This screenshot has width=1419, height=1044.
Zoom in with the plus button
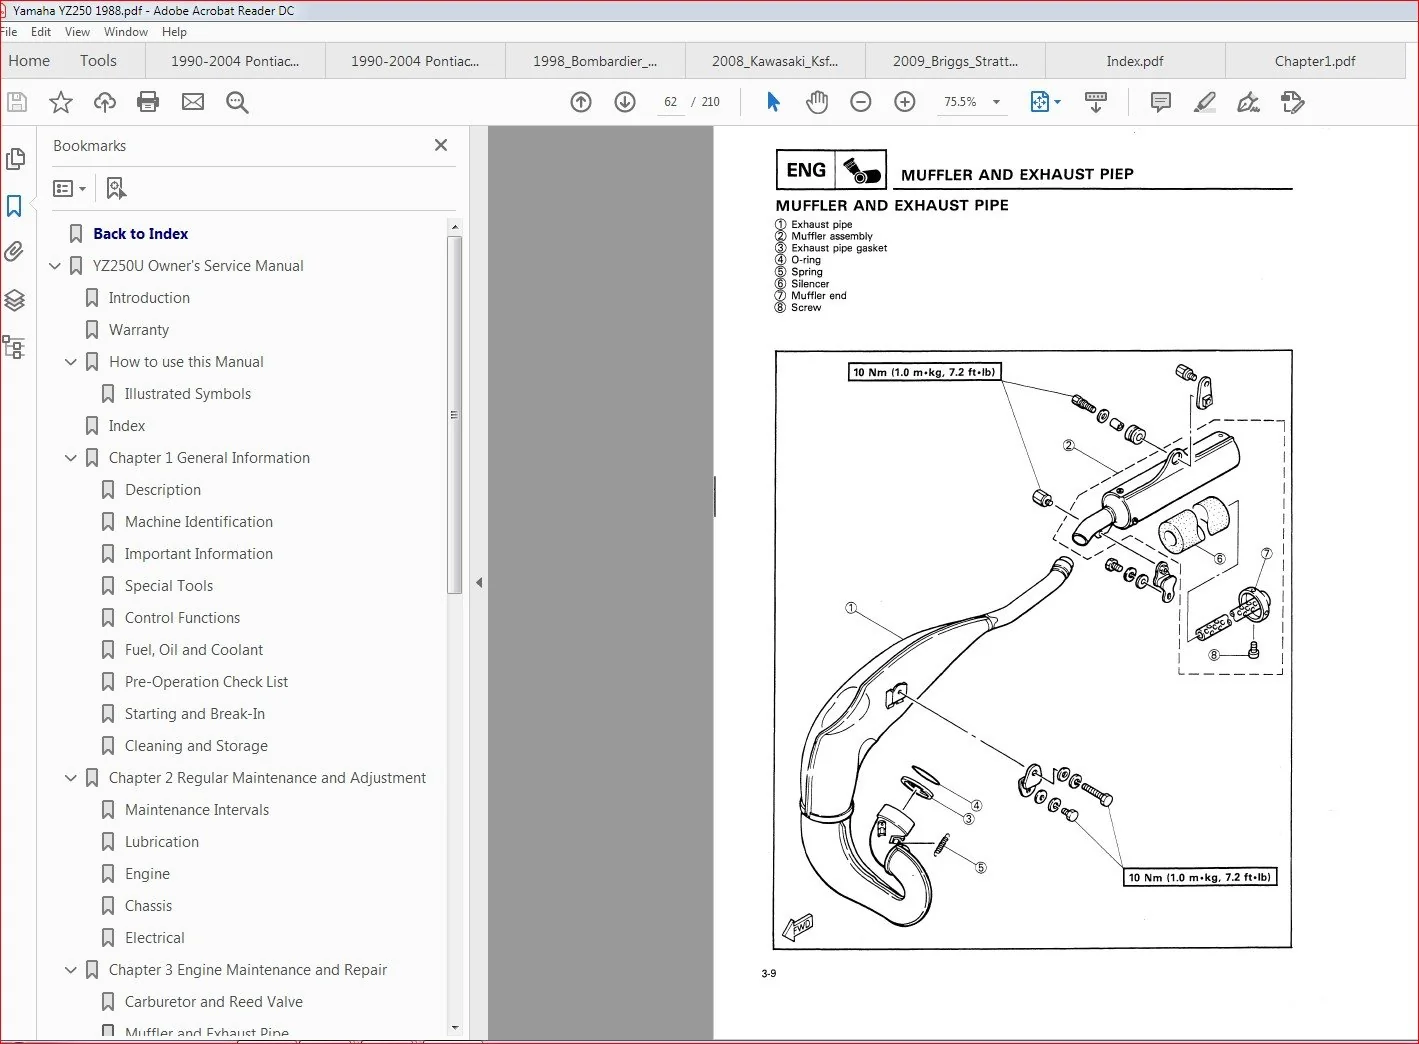tap(905, 102)
